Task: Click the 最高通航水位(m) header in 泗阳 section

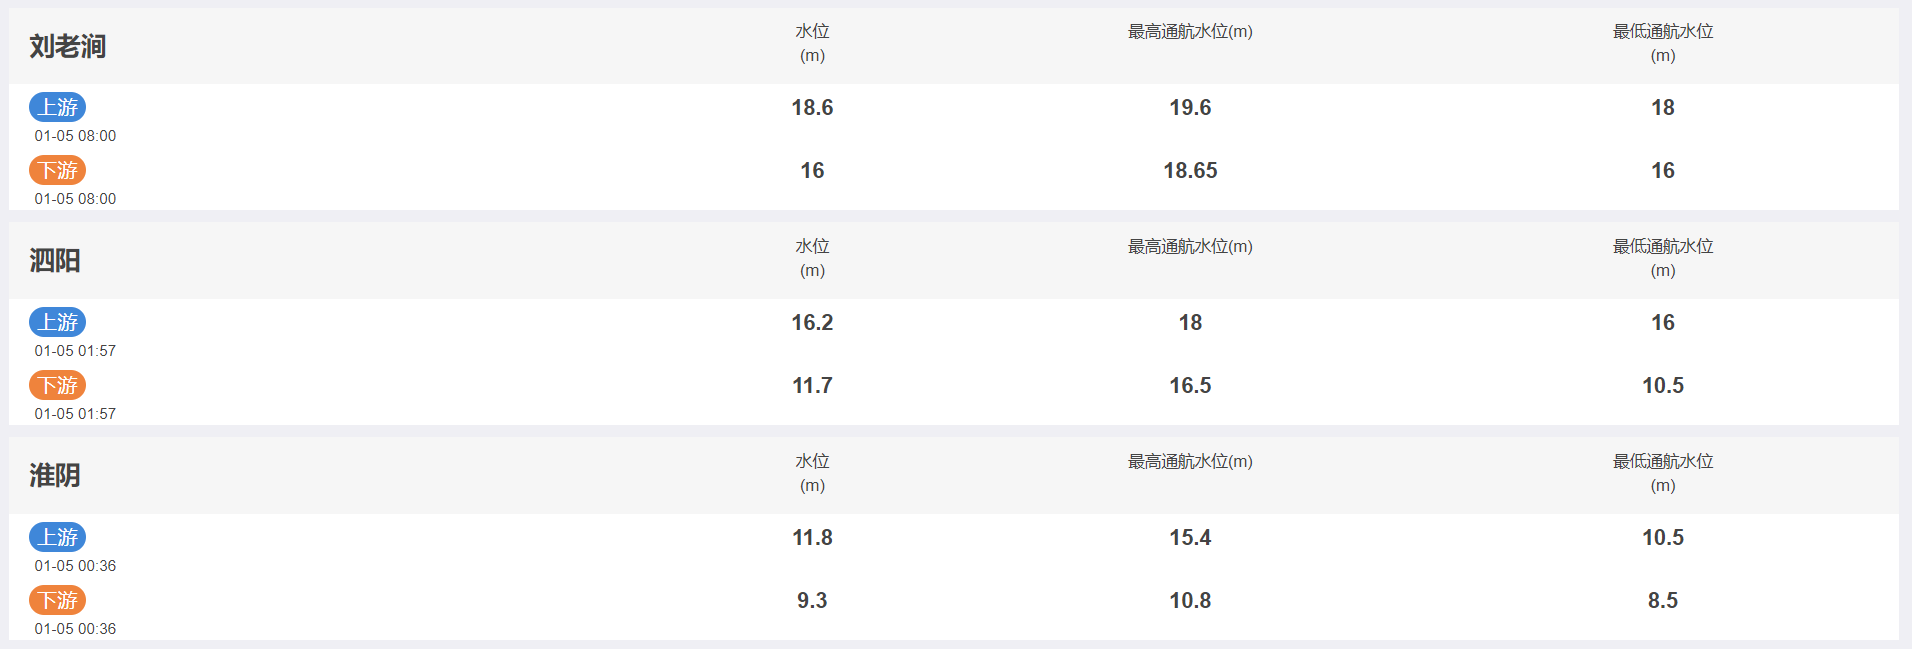Action: [1190, 247]
